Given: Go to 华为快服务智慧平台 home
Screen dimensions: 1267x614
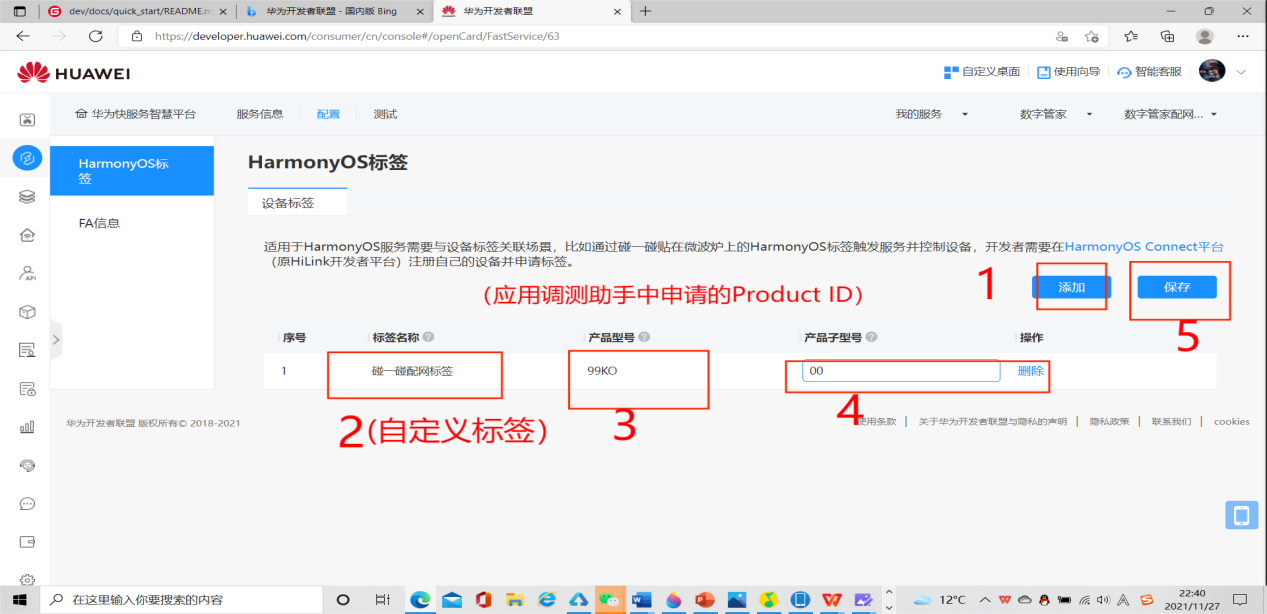Looking at the screenshot, I should (x=136, y=114).
